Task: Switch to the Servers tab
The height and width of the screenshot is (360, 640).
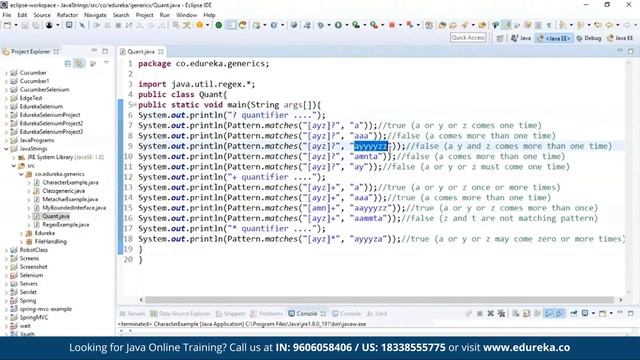Action: (132, 313)
